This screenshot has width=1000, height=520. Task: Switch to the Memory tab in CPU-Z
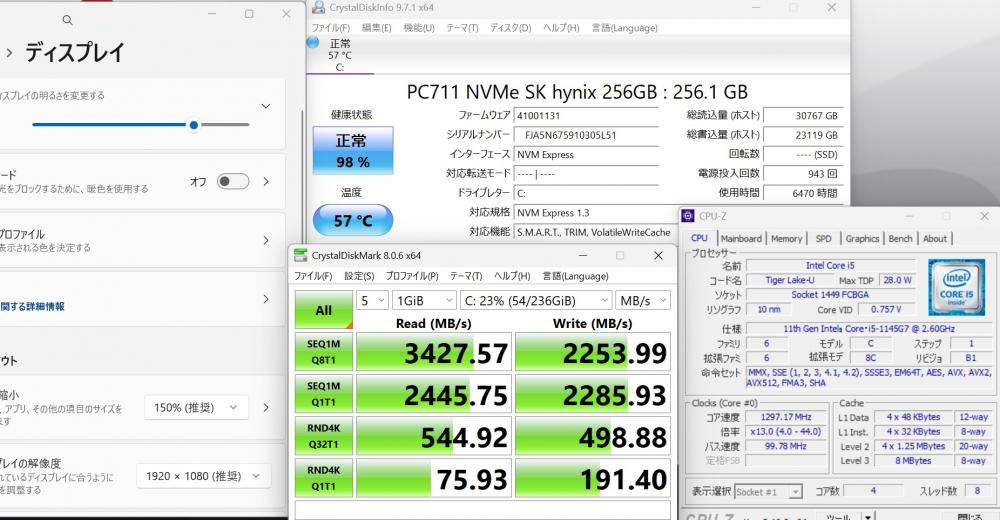(x=786, y=239)
